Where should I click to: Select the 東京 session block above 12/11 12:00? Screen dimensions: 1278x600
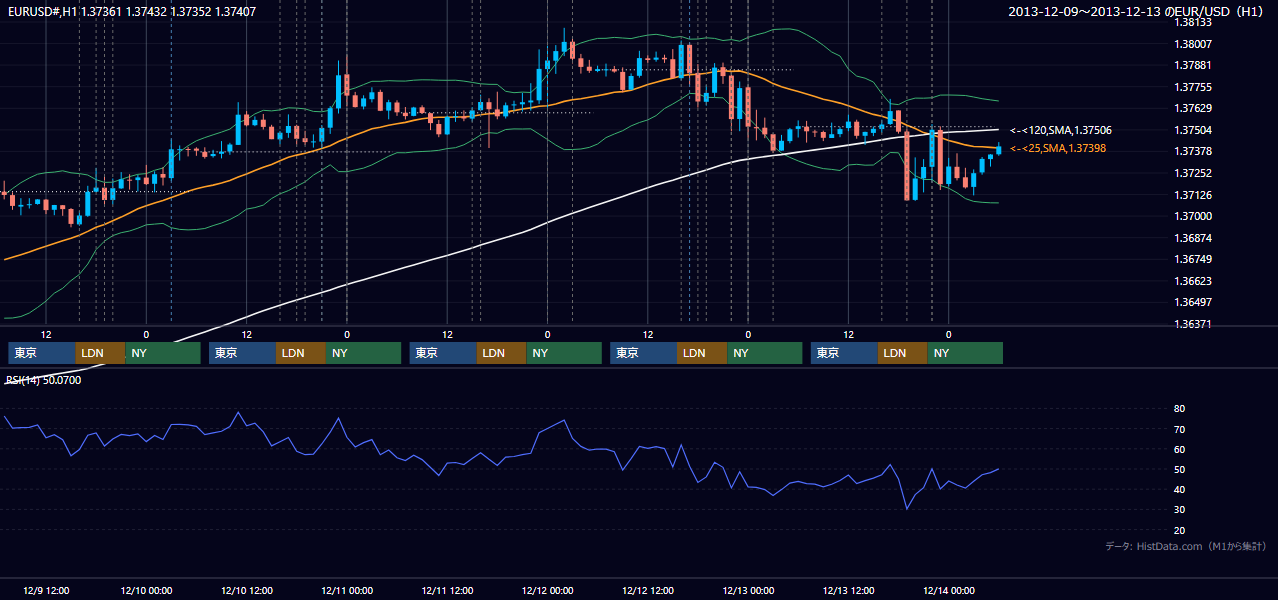[443, 353]
